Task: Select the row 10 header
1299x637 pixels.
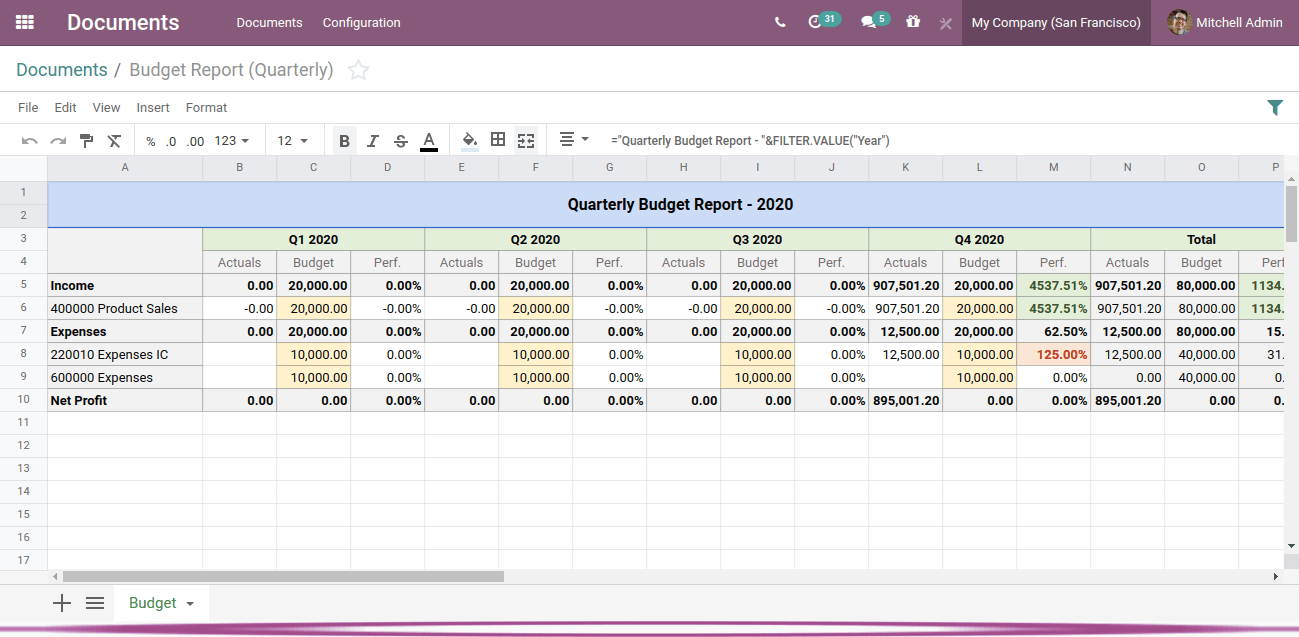Action: (23, 400)
